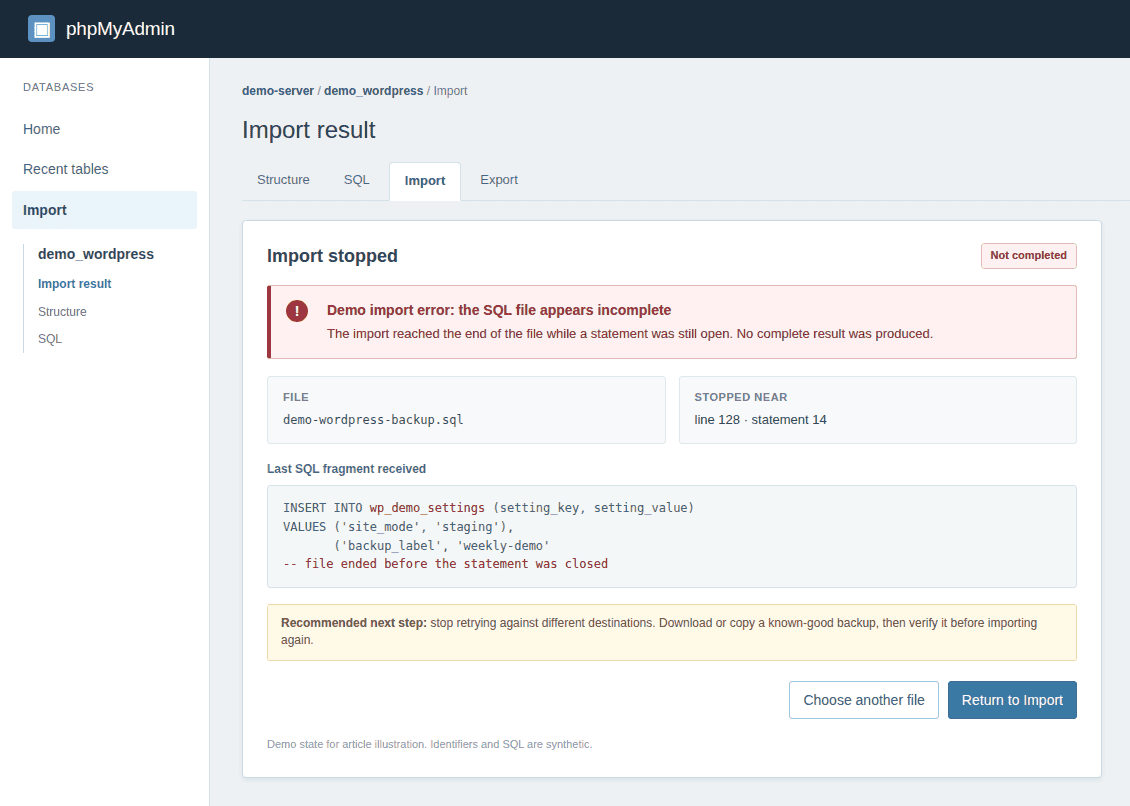Click the ('backup_label', 'weekly-demo' line

click(x=442, y=545)
